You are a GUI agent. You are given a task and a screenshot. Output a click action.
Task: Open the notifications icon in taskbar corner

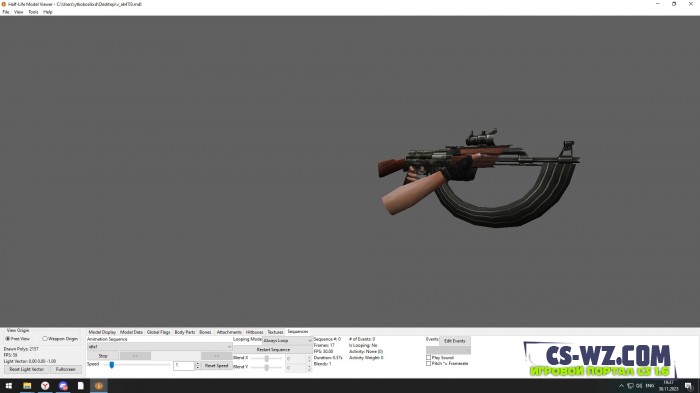click(689, 386)
